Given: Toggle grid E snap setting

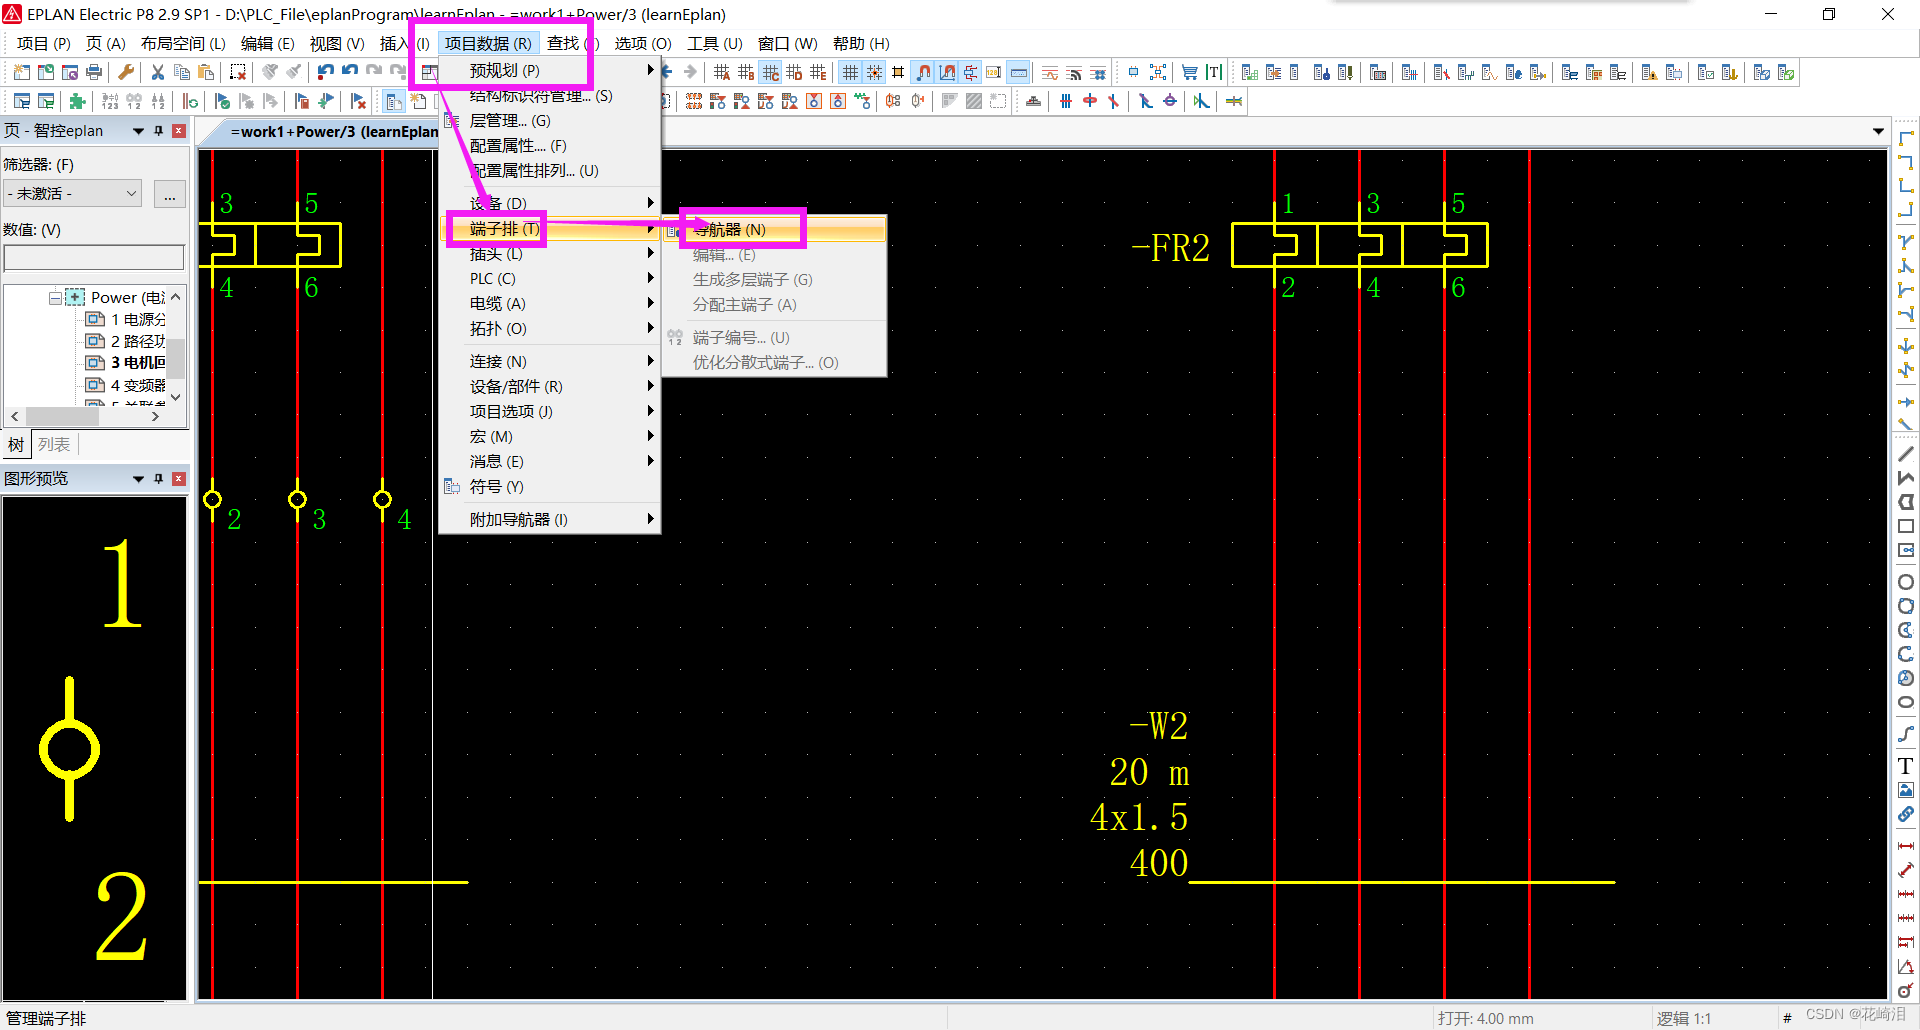Looking at the screenshot, I should tap(818, 72).
